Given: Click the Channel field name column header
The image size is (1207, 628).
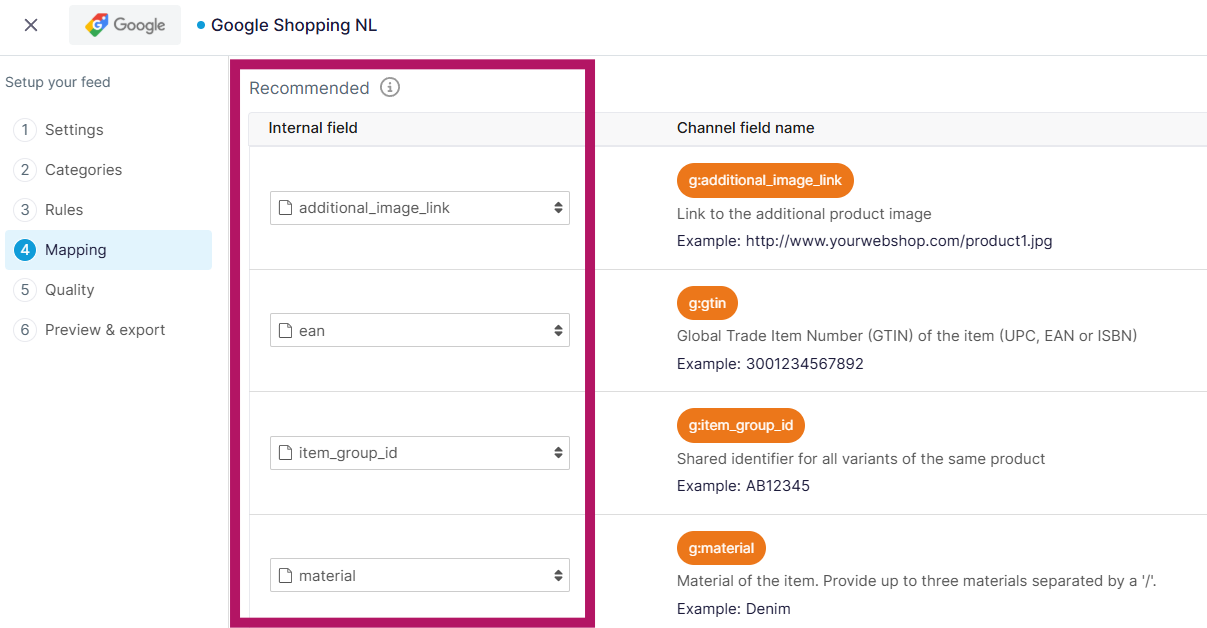Looking at the screenshot, I should (x=746, y=128).
